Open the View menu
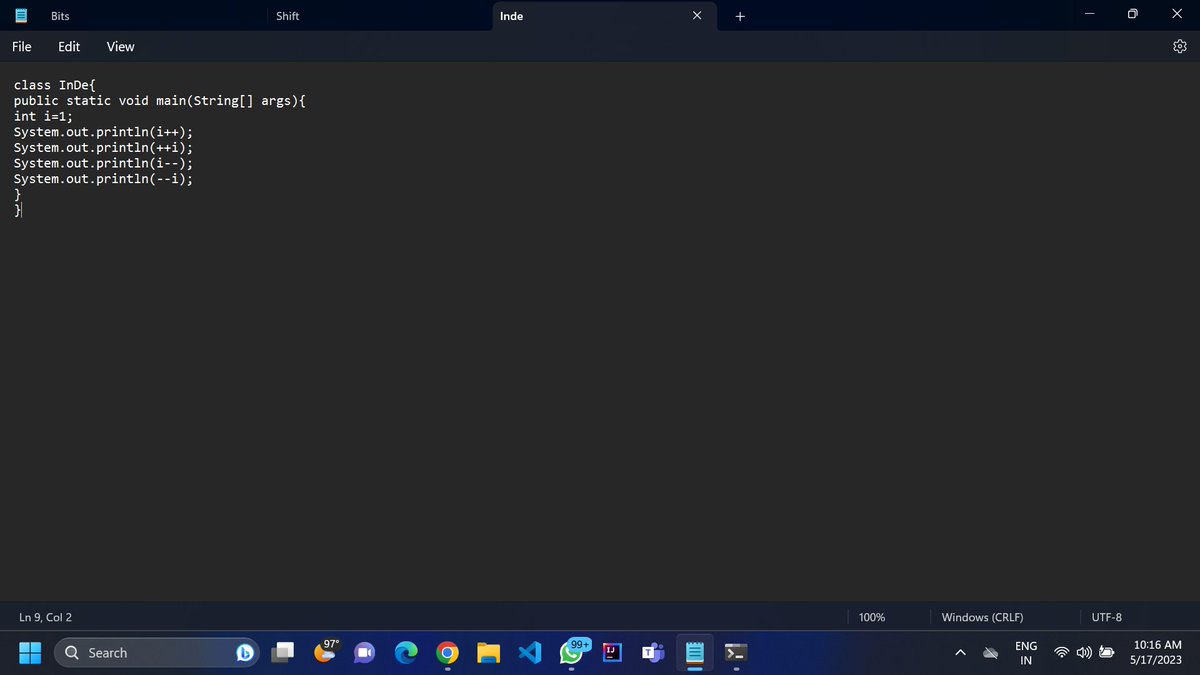 (120, 46)
